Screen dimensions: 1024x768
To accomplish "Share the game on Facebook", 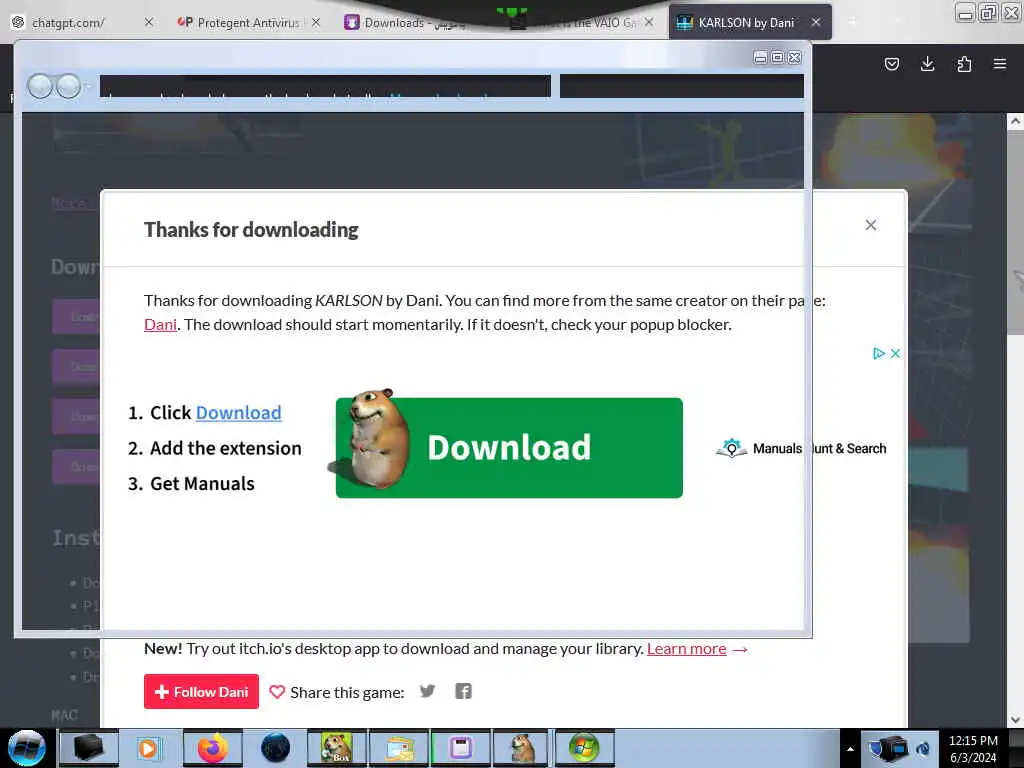I will pos(463,691).
